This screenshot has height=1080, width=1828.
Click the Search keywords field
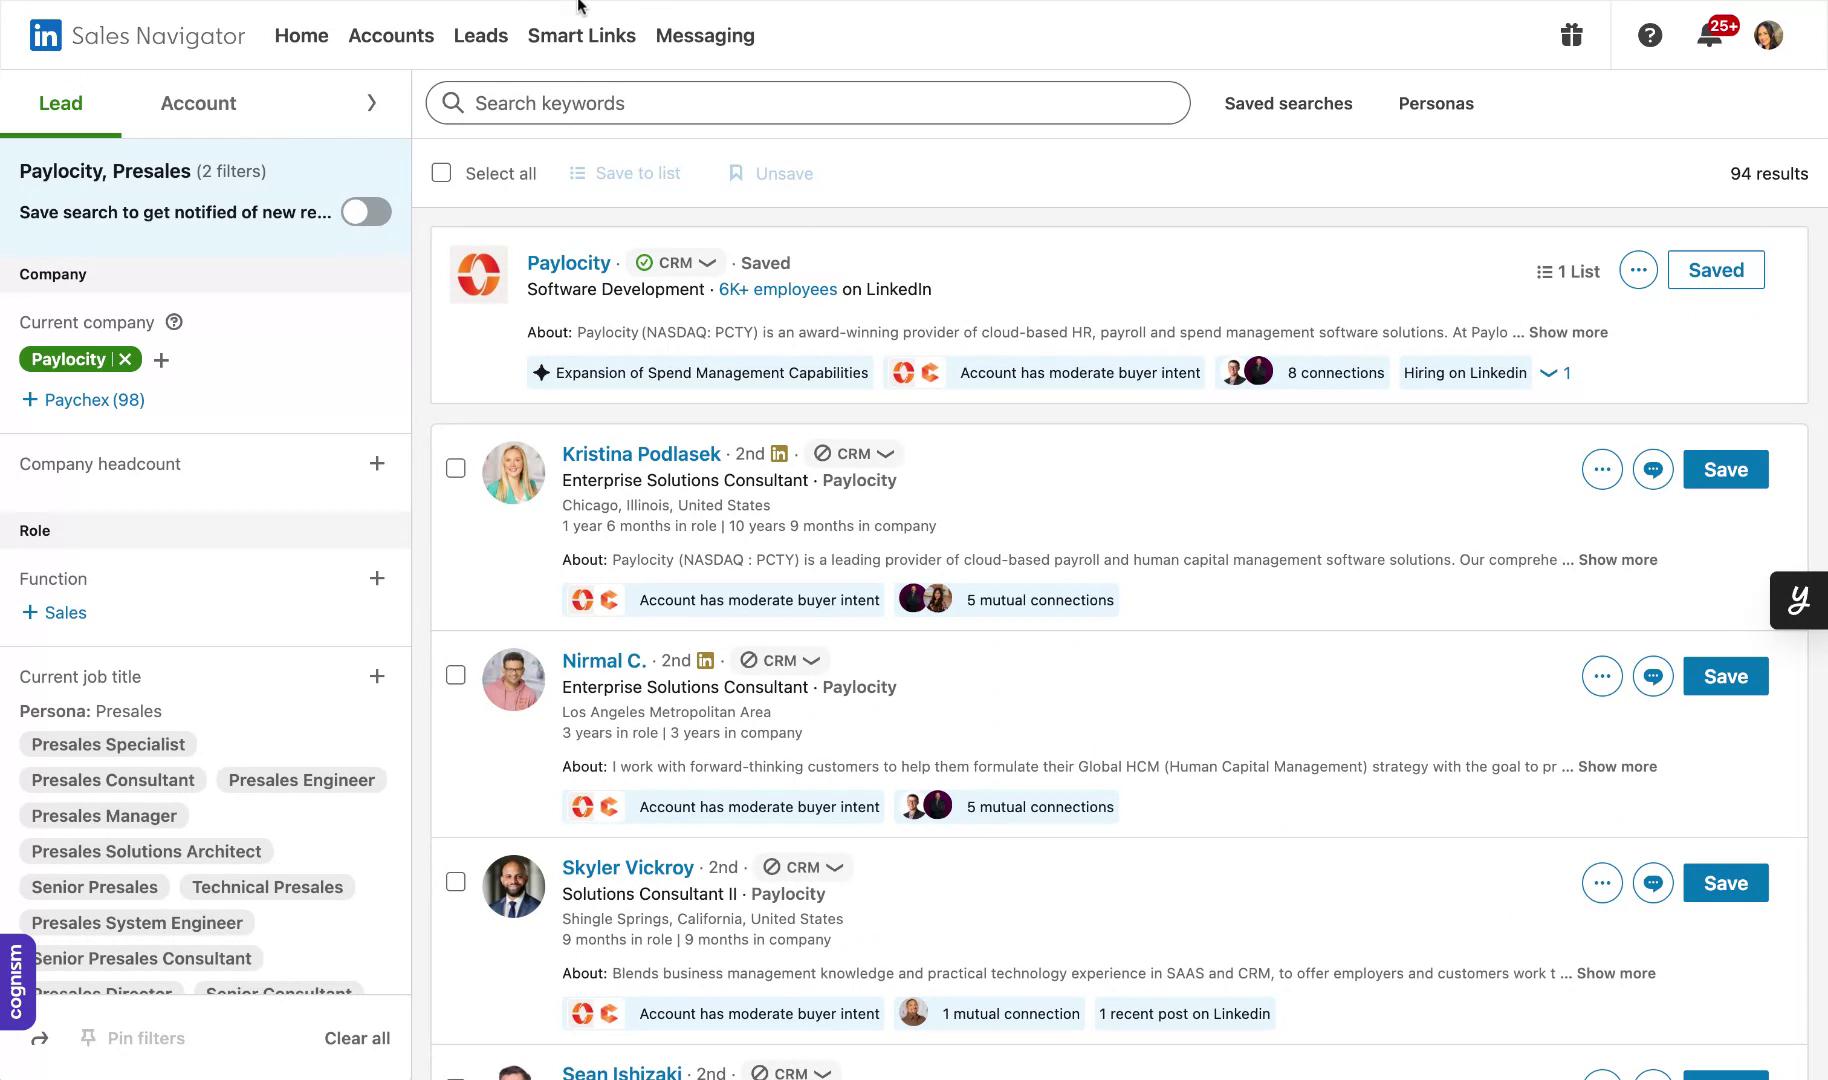(x=808, y=104)
